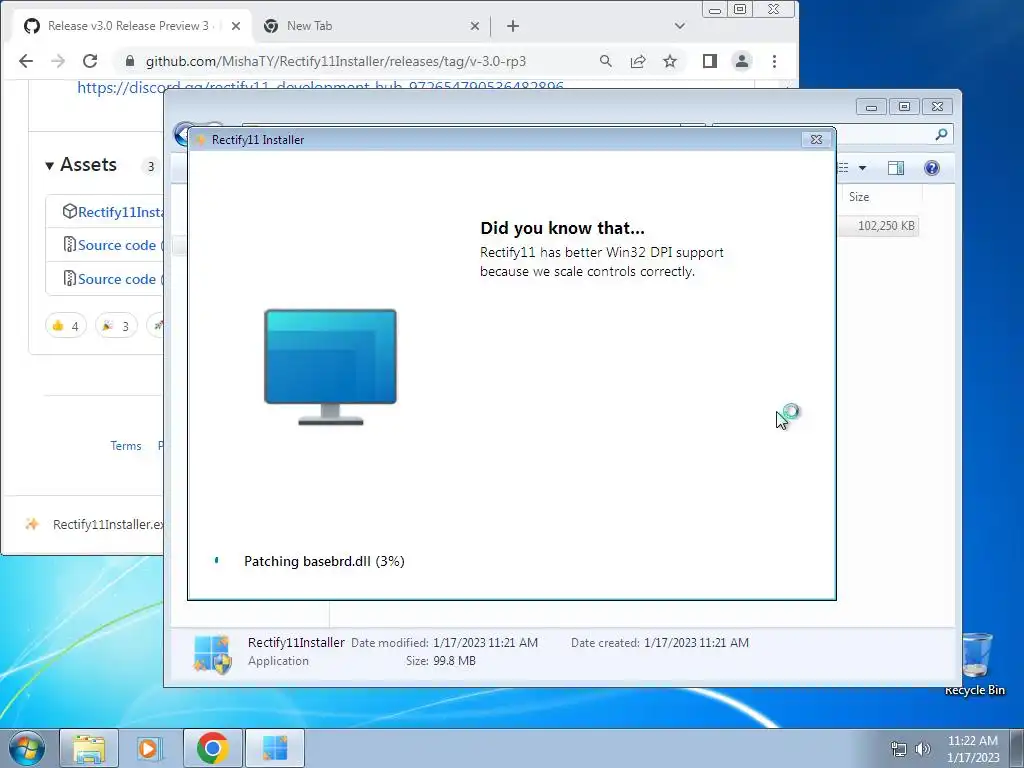
Task: Bookmark this page with the star
Action: pyautogui.click(x=670, y=61)
